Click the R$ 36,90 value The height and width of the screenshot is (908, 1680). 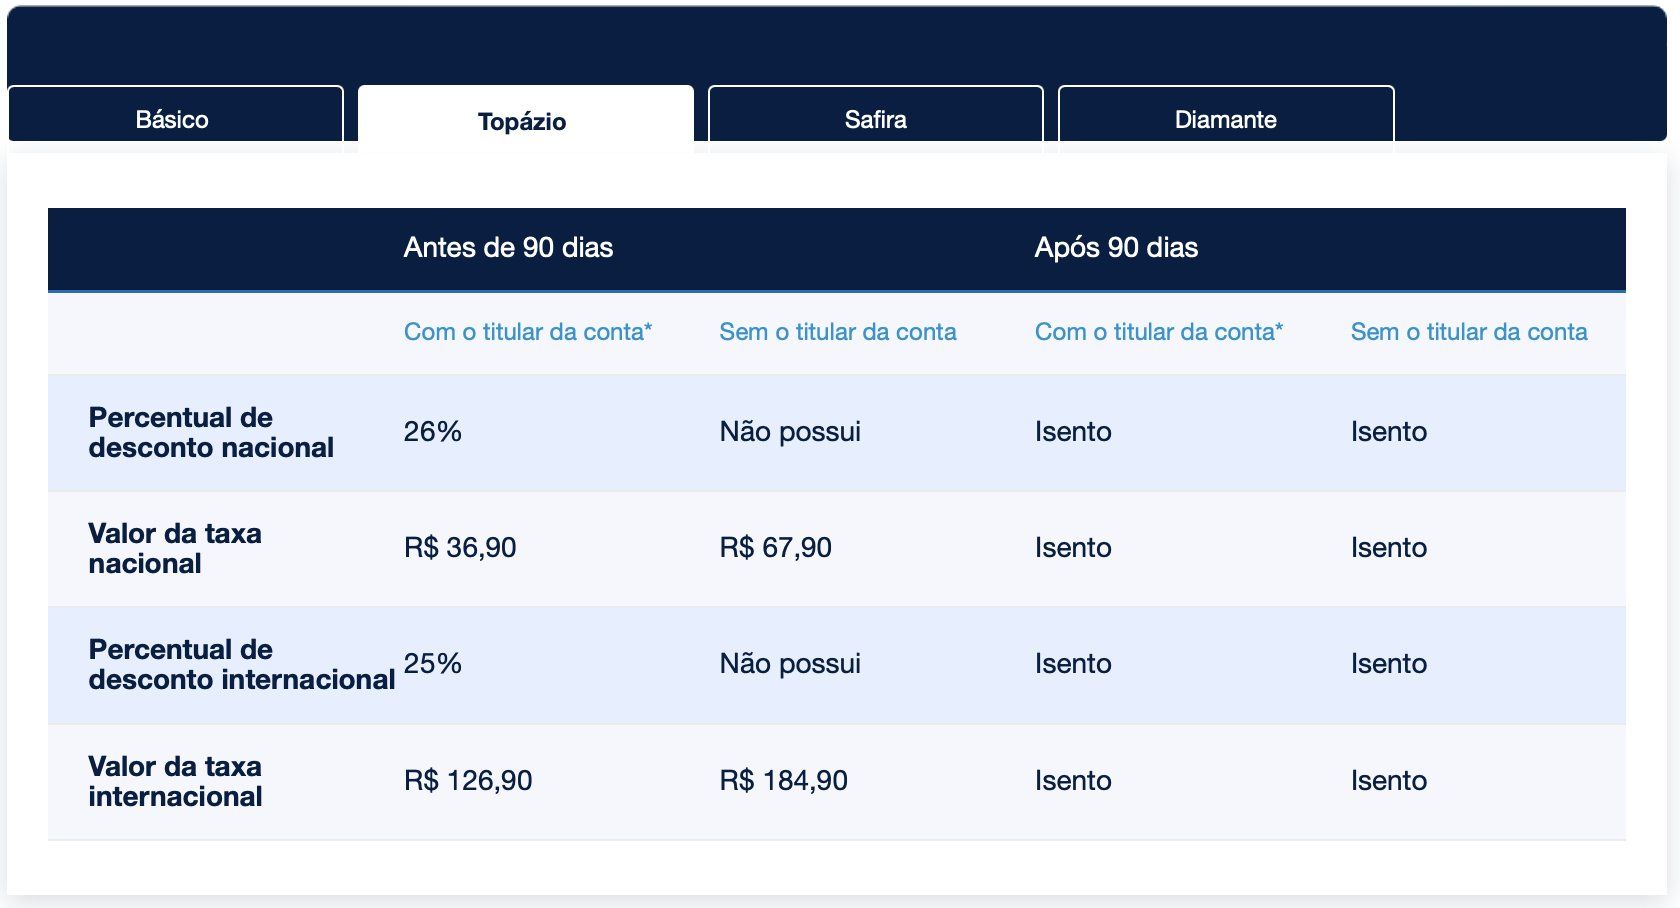pyautogui.click(x=460, y=548)
